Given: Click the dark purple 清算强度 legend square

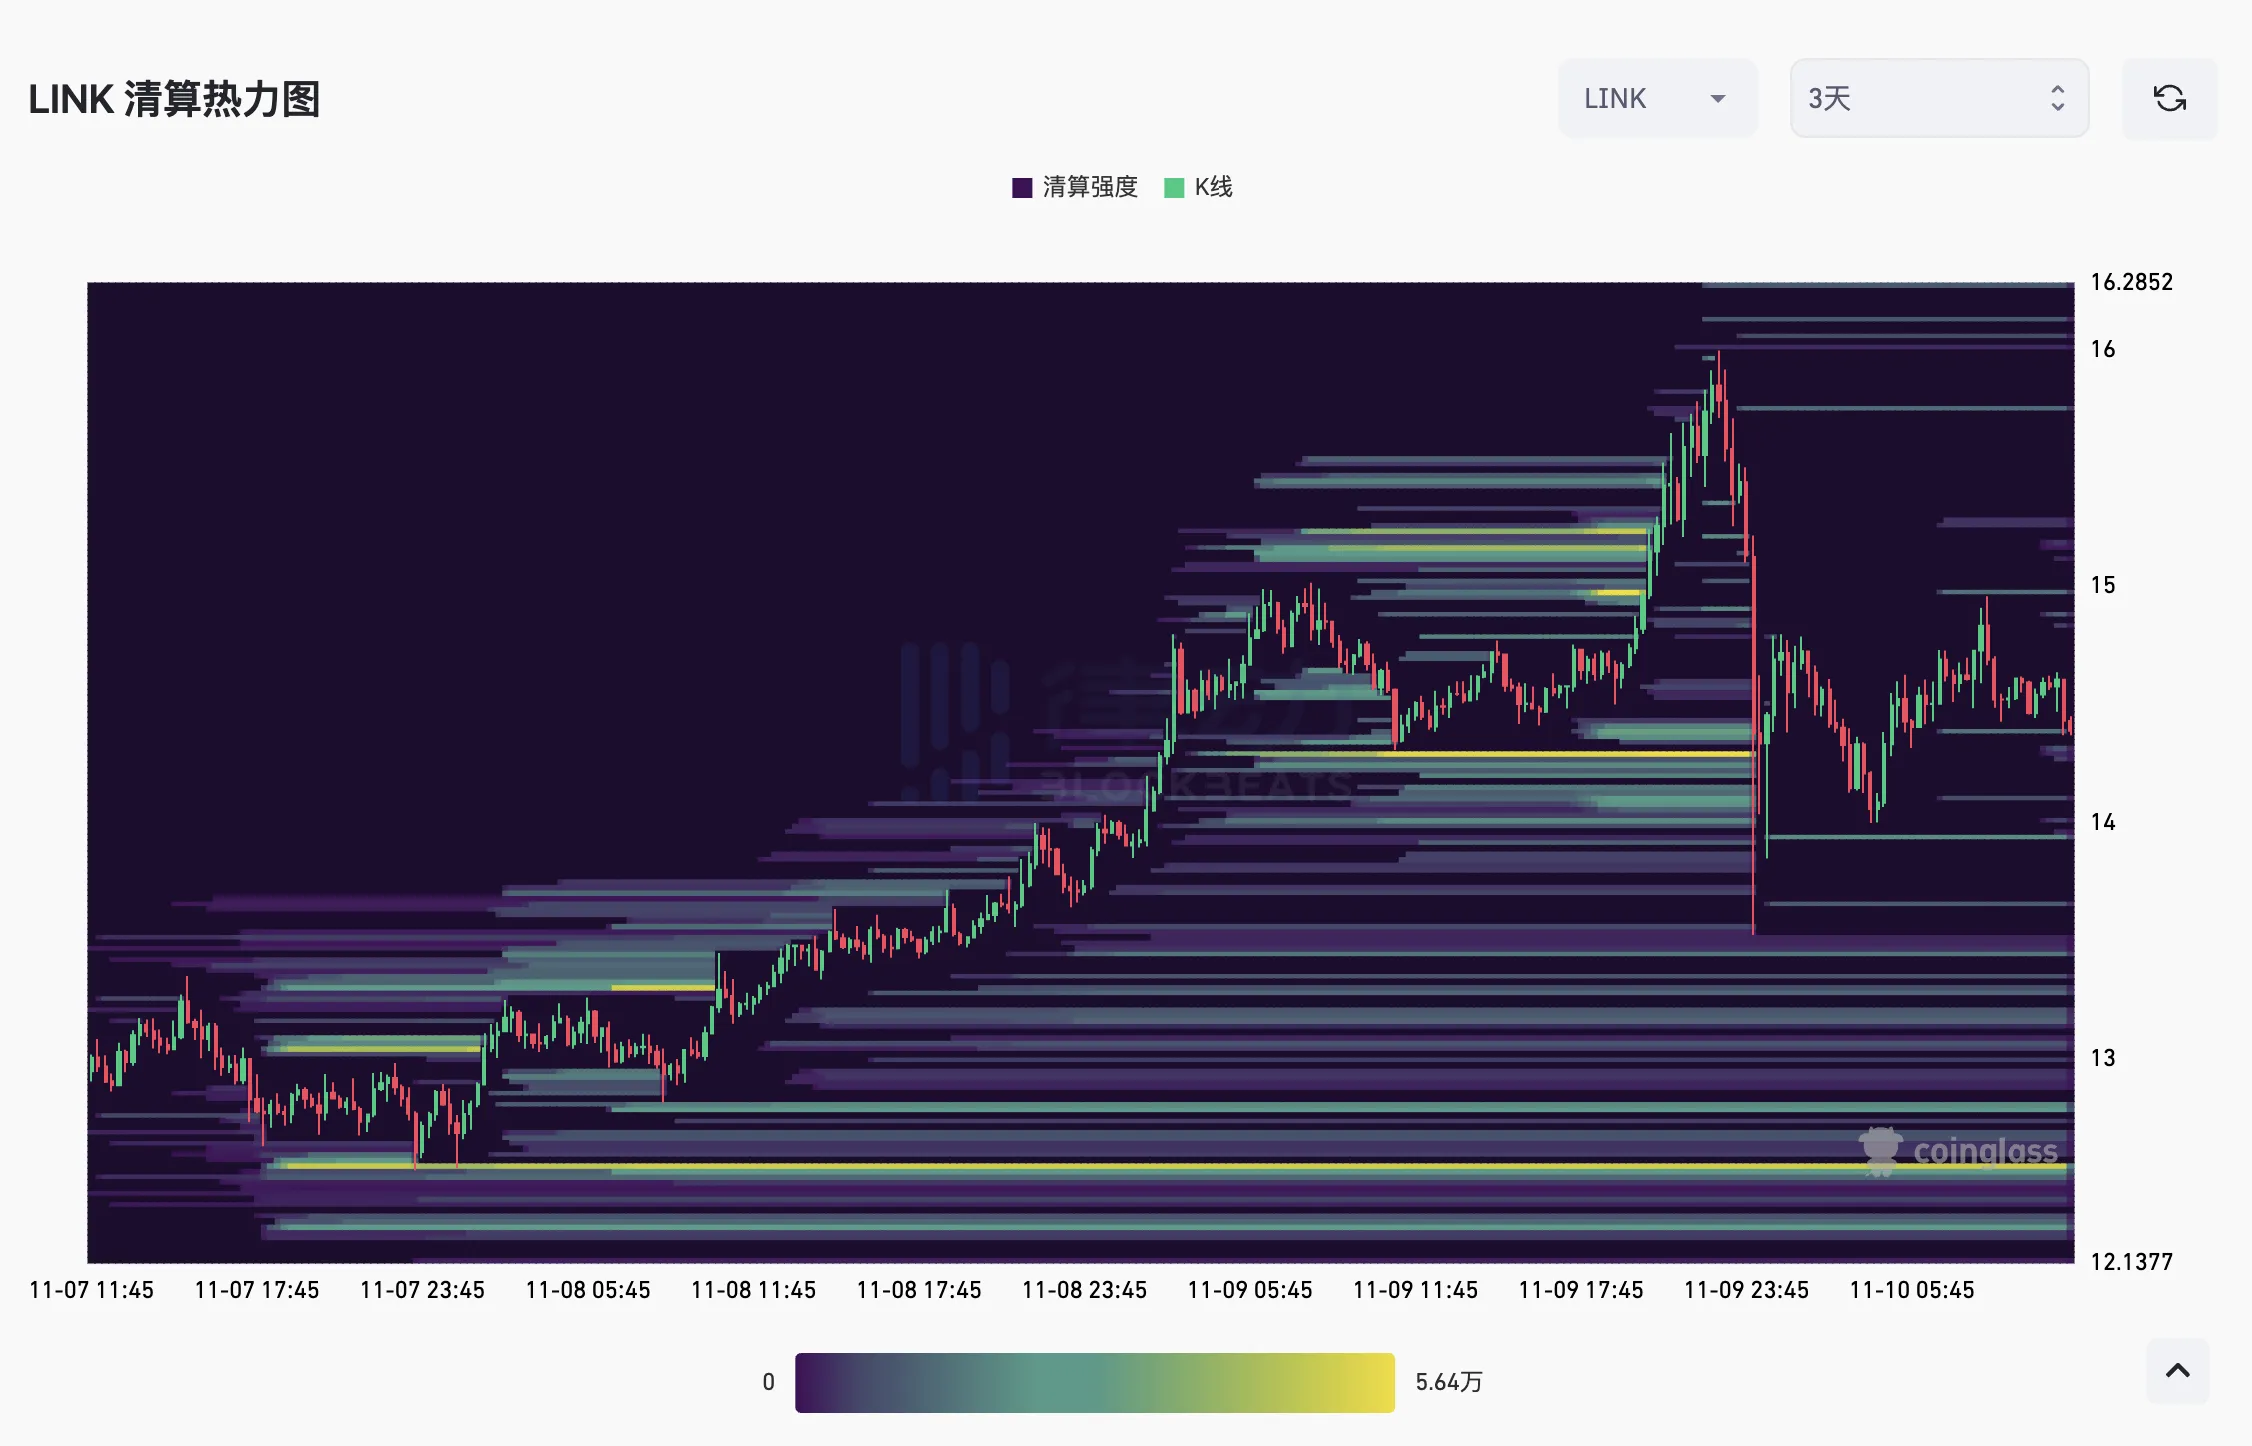Looking at the screenshot, I should pyautogui.click(x=1022, y=188).
